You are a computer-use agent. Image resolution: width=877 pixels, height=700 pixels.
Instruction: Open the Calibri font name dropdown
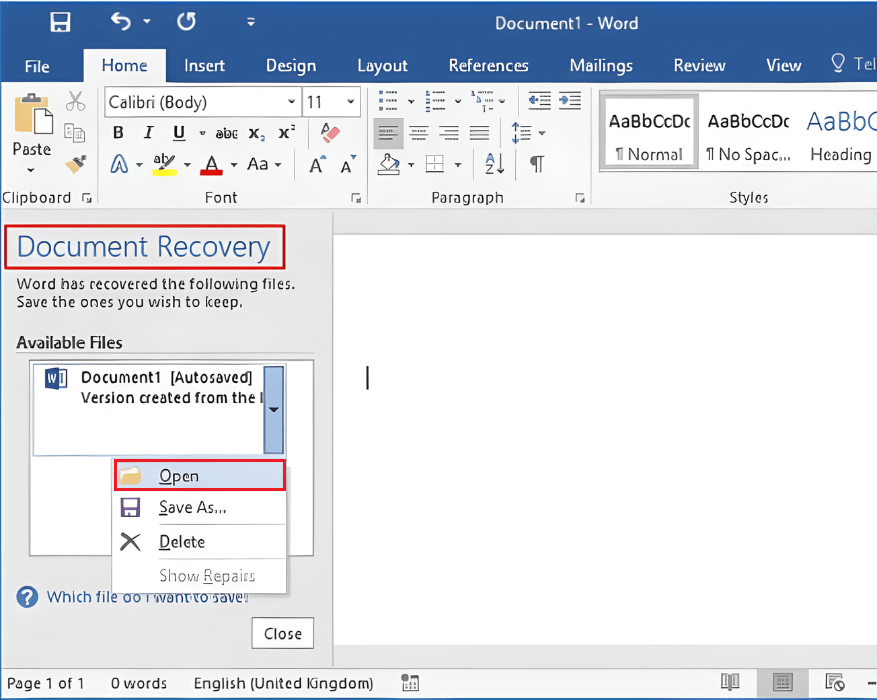290,101
